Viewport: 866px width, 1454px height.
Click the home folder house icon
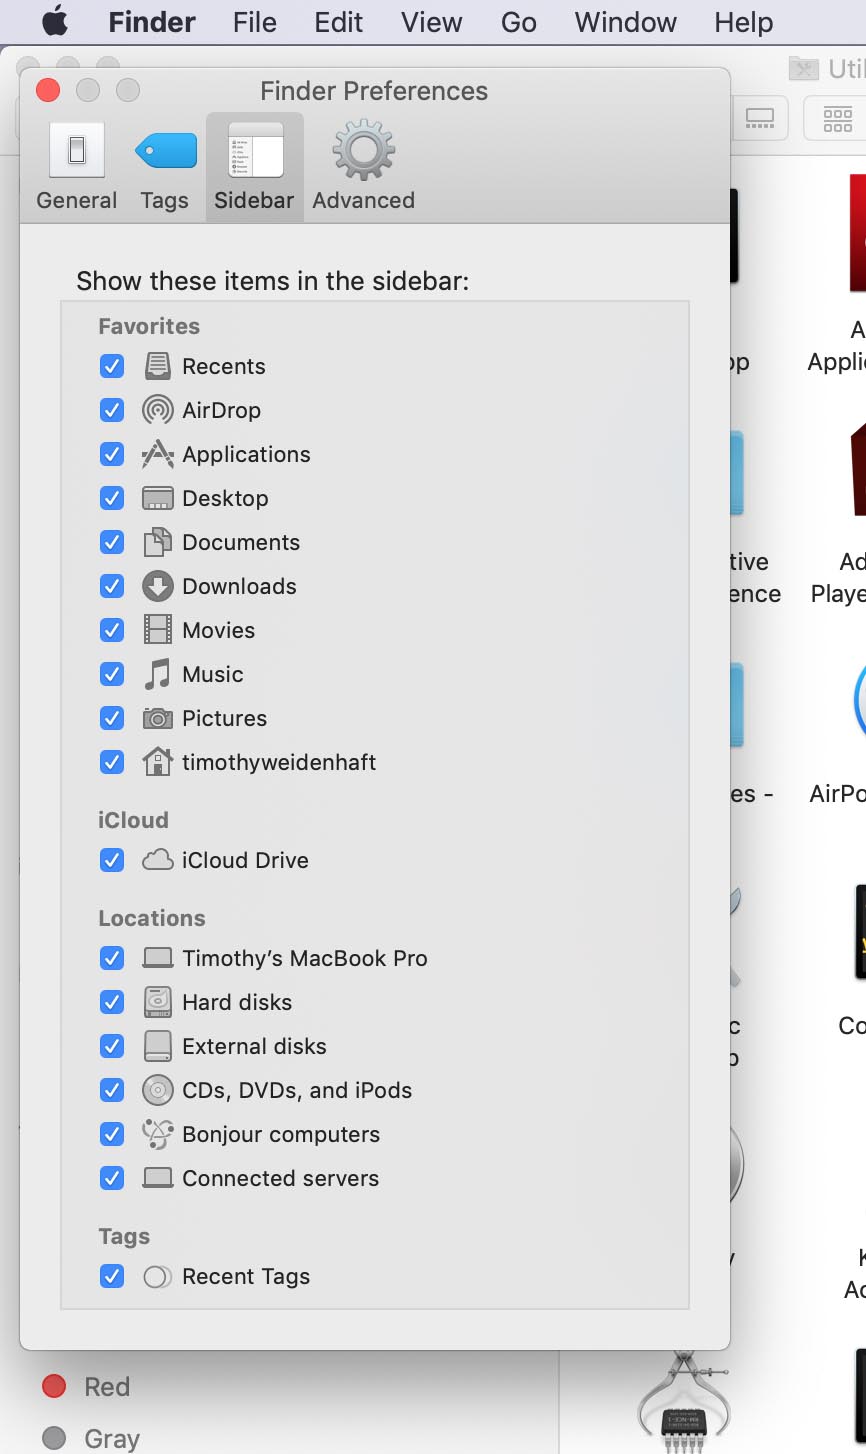157,762
